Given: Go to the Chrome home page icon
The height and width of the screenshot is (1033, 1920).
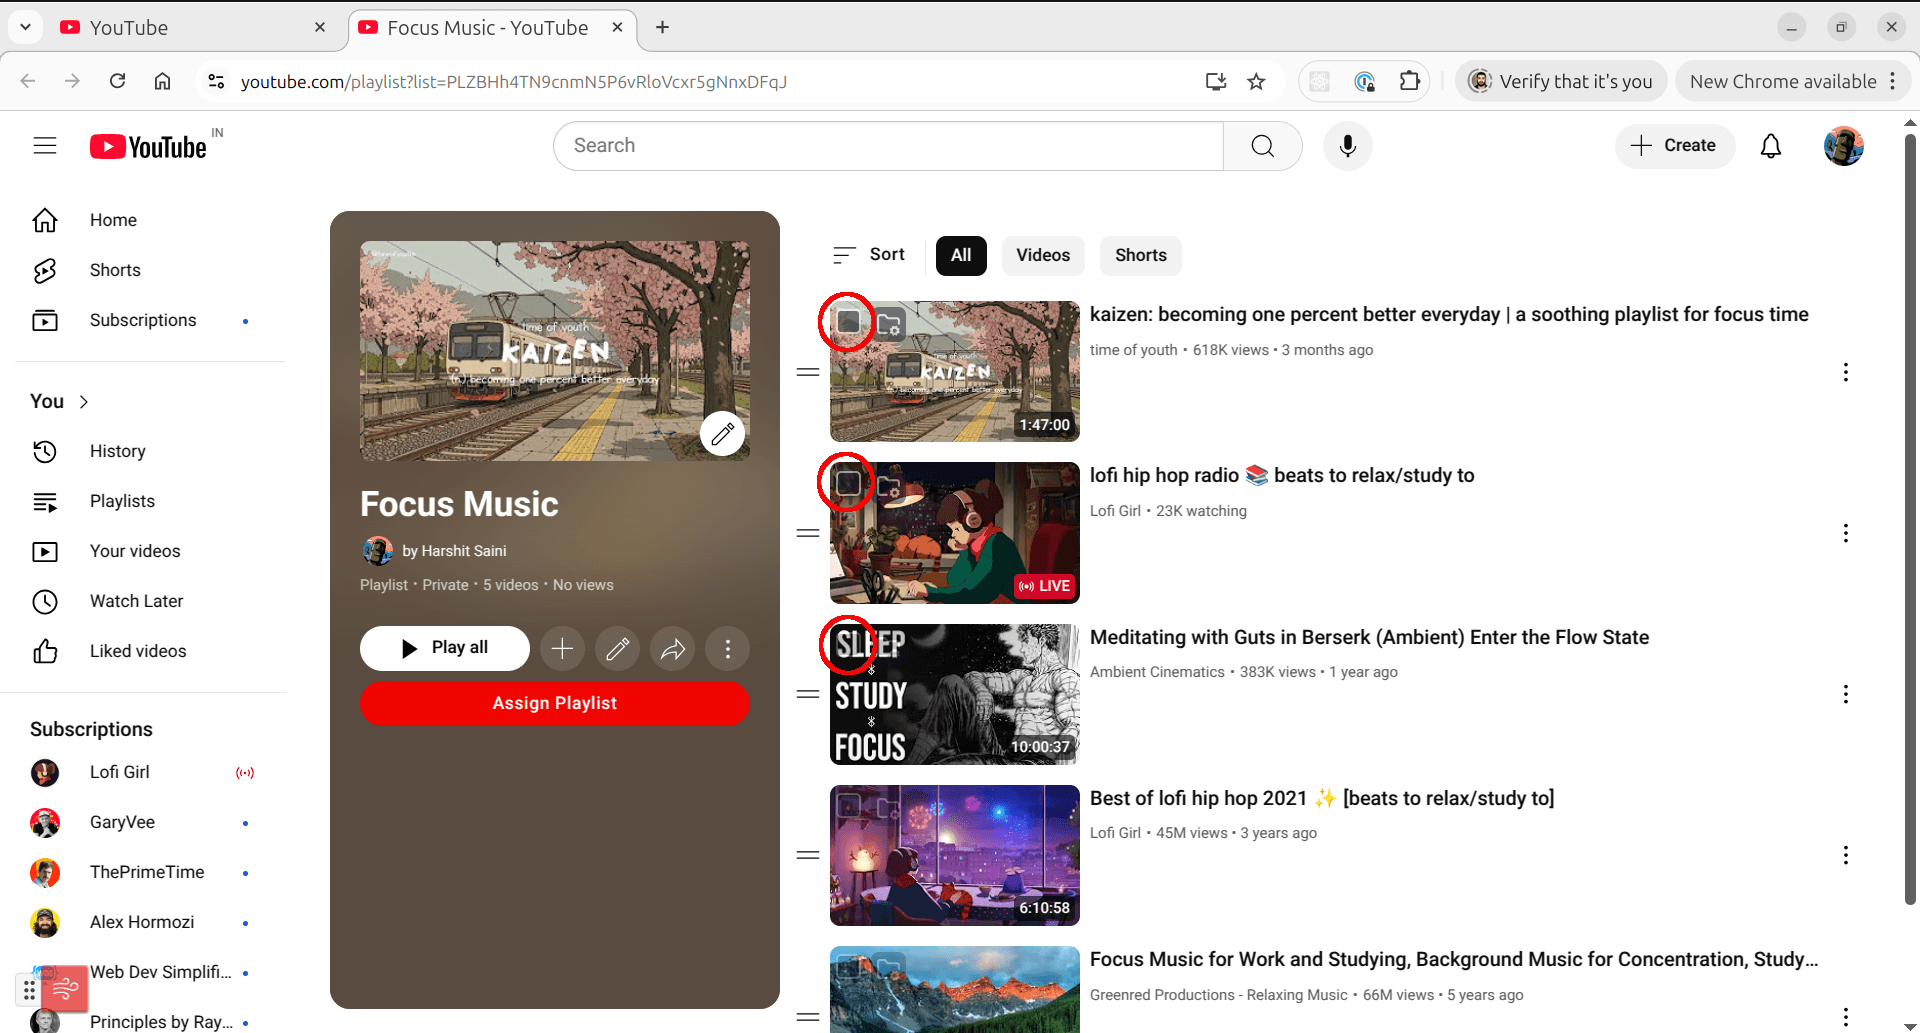Looking at the screenshot, I should pos(162,81).
